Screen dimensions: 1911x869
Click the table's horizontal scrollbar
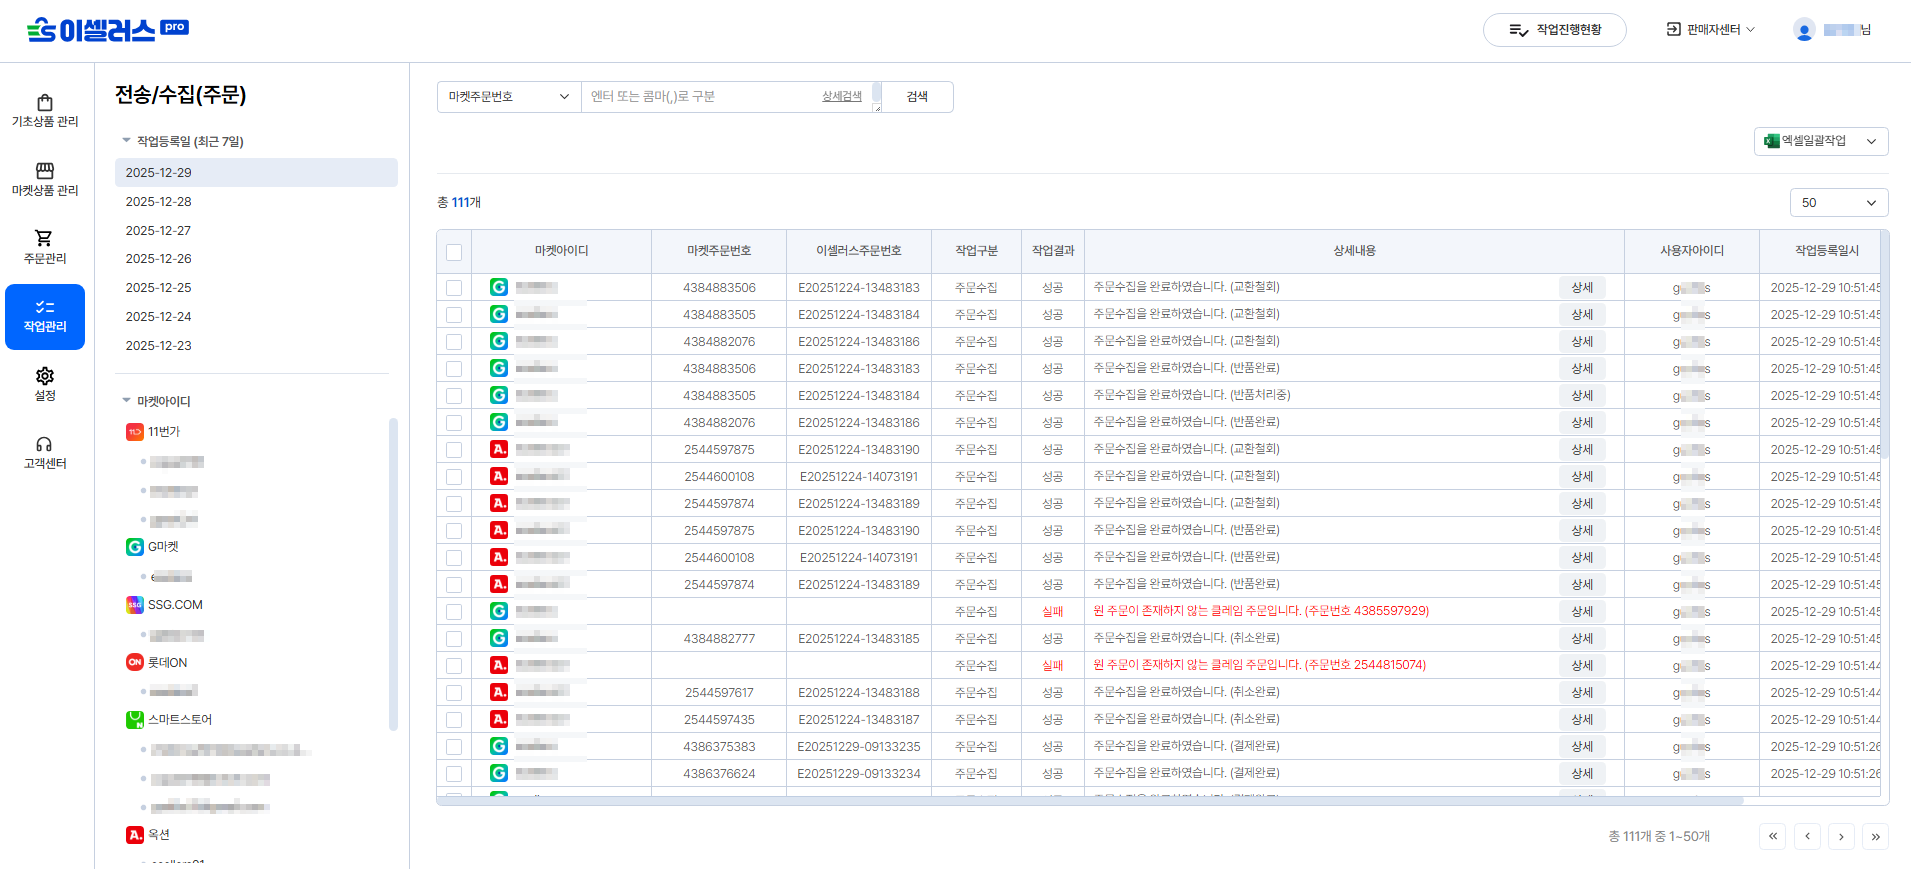[x=1090, y=801]
